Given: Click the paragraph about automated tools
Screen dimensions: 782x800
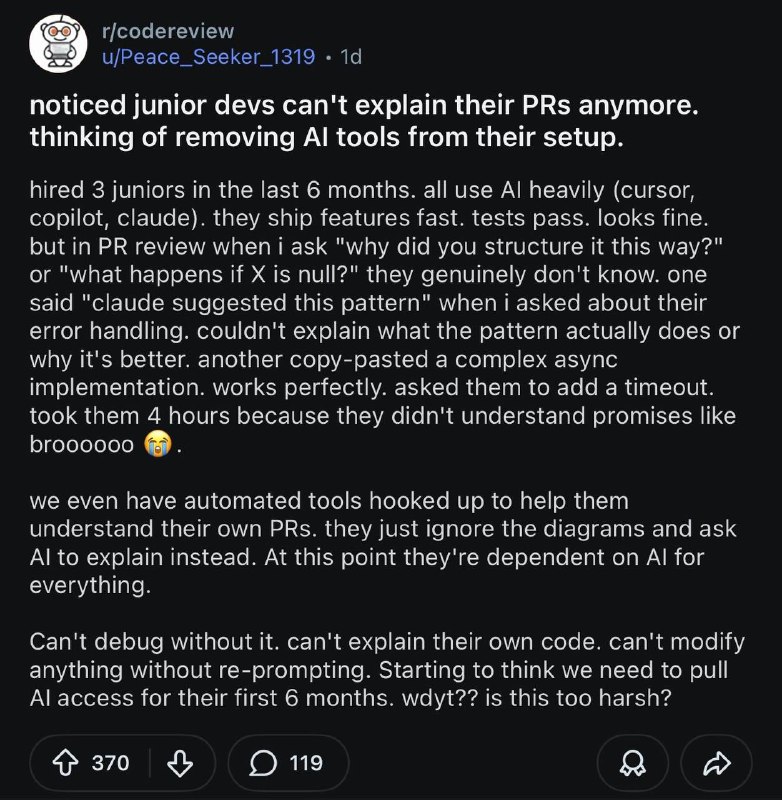Looking at the screenshot, I should click(383, 543).
